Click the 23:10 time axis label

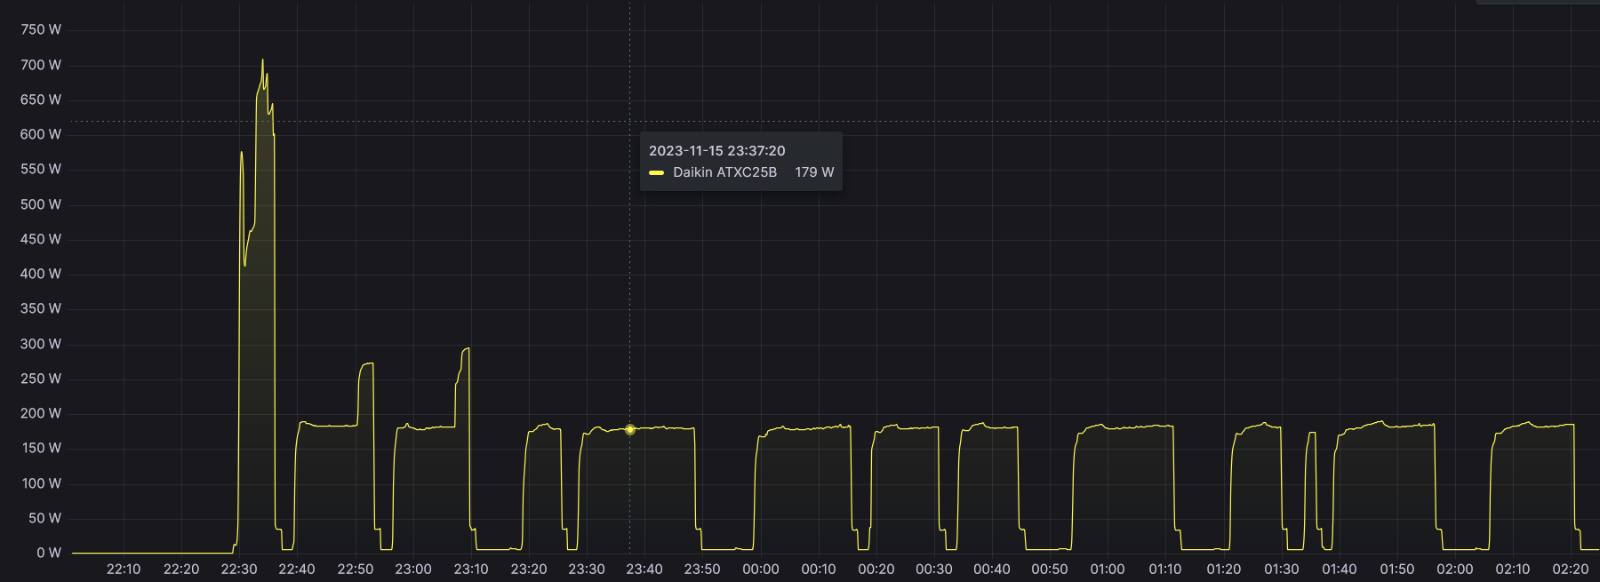point(471,569)
